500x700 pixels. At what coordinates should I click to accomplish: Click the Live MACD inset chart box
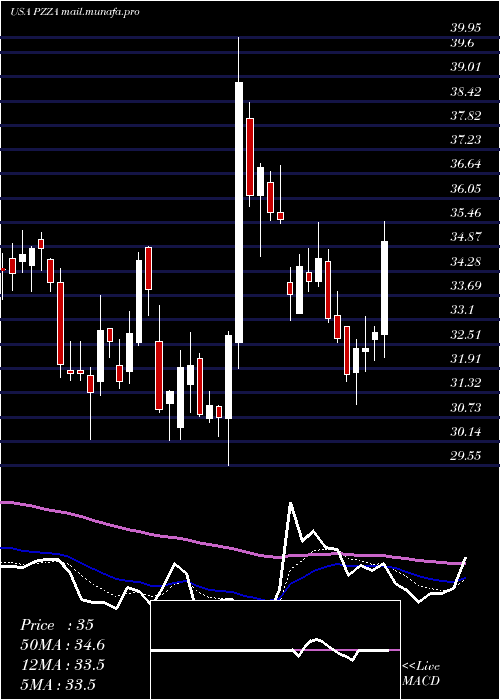[275, 650]
